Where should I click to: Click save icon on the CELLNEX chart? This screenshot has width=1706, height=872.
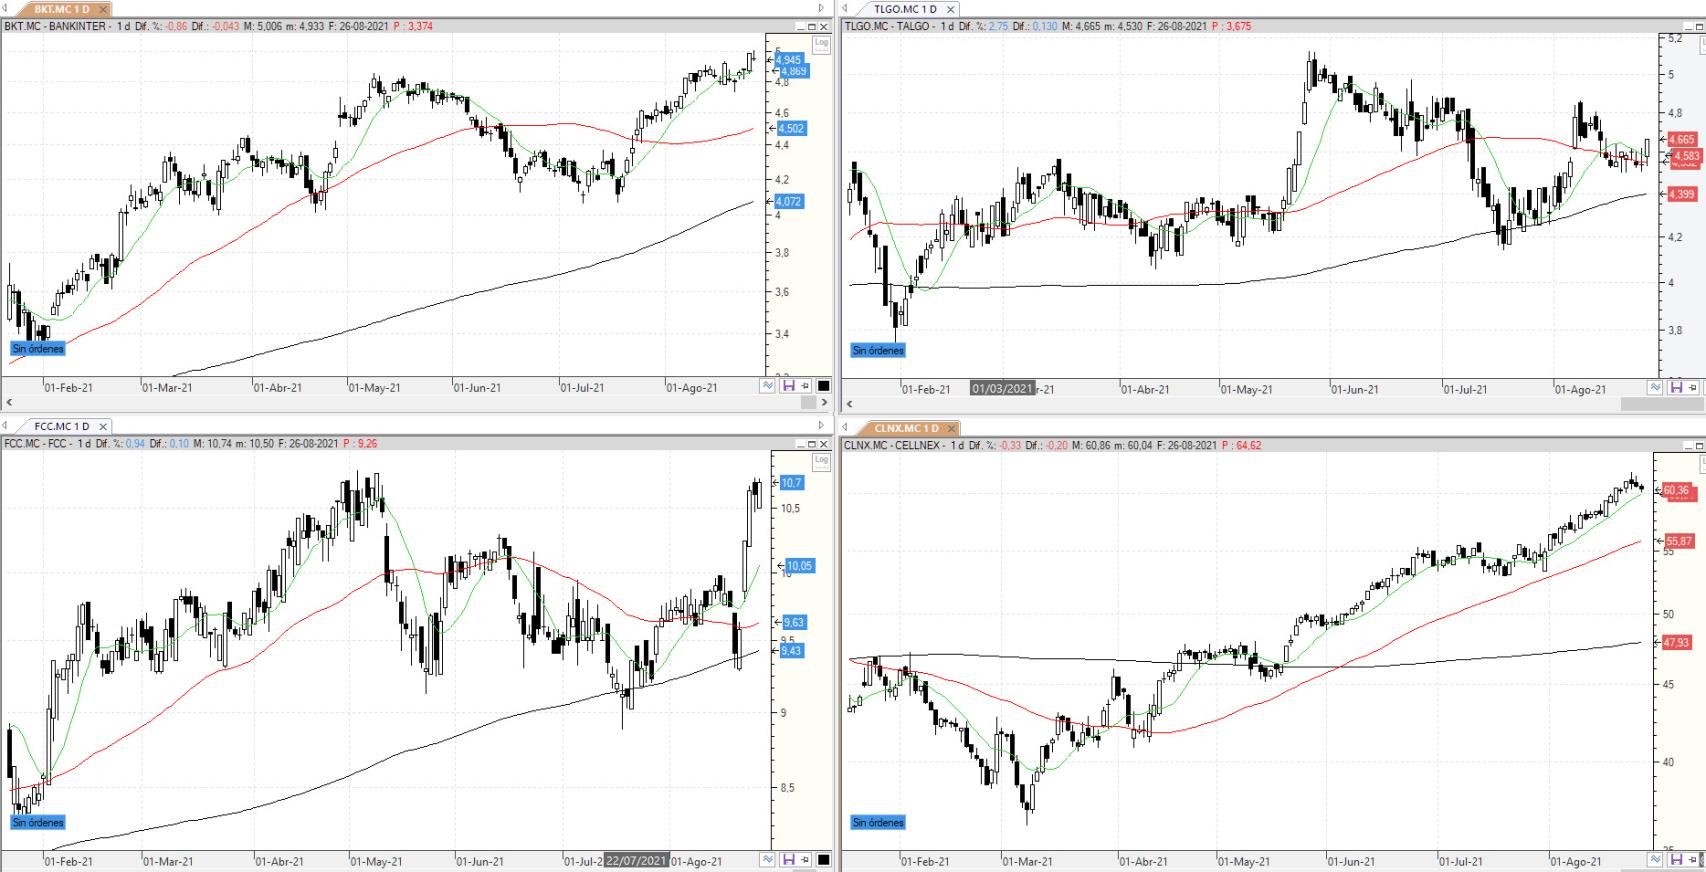[1676, 860]
